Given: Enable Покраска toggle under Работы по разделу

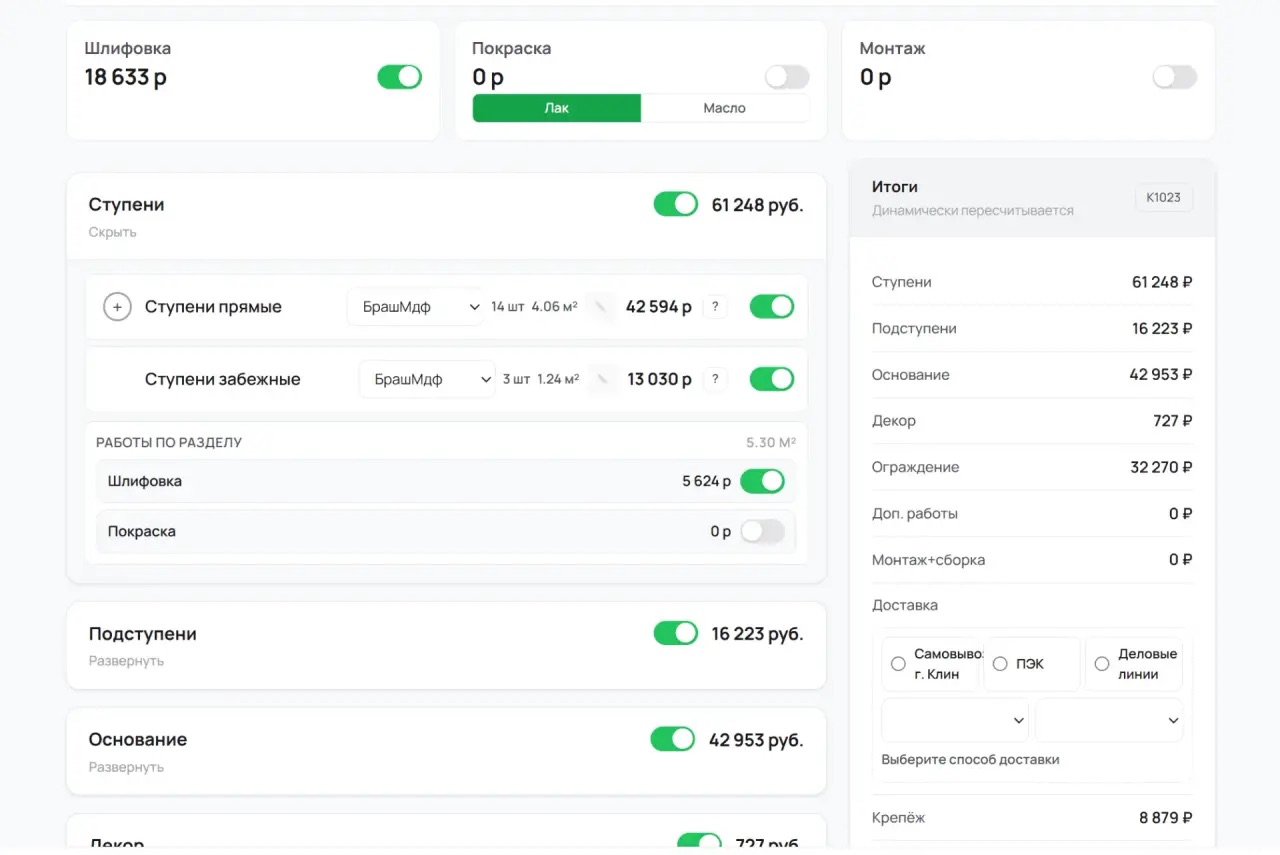Looking at the screenshot, I should pos(763,531).
